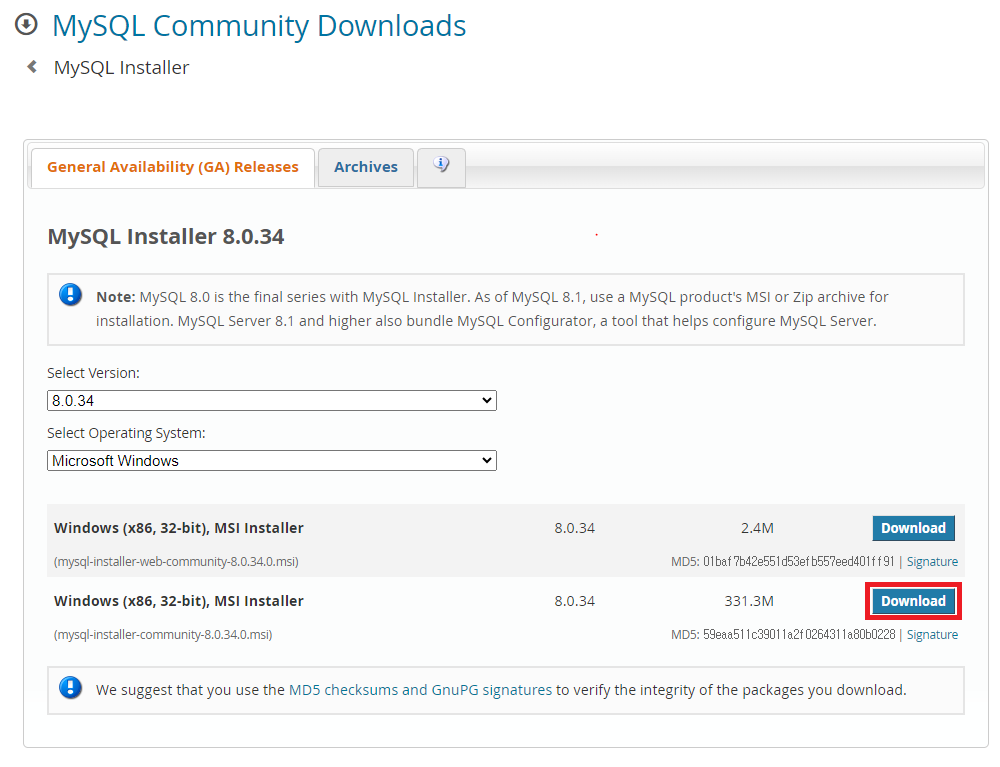The height and width of the screenshot is (767, 1000).
Task: Click filename mysql-installer-web-community-8.0.34.0.msi
Action: (176, 562)
